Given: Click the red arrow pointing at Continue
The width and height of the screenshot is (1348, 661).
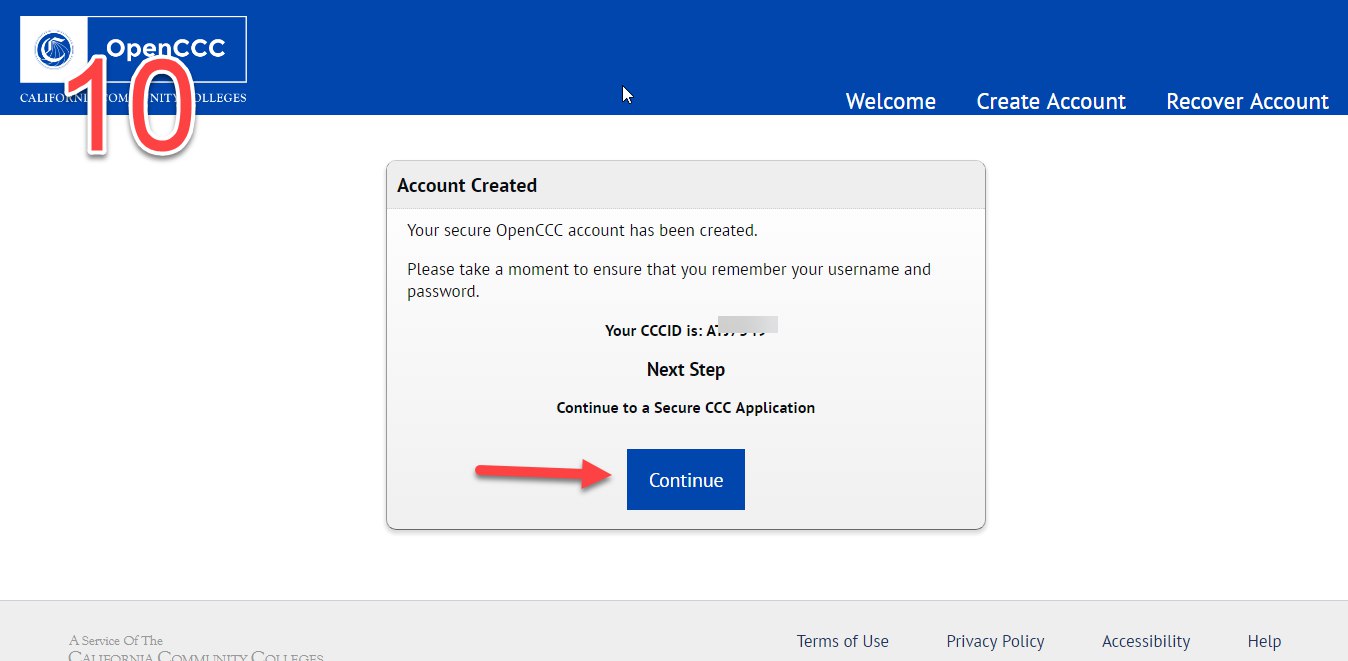Looking at the screenshot, I should pyautogui.click(x=543, y=474).
